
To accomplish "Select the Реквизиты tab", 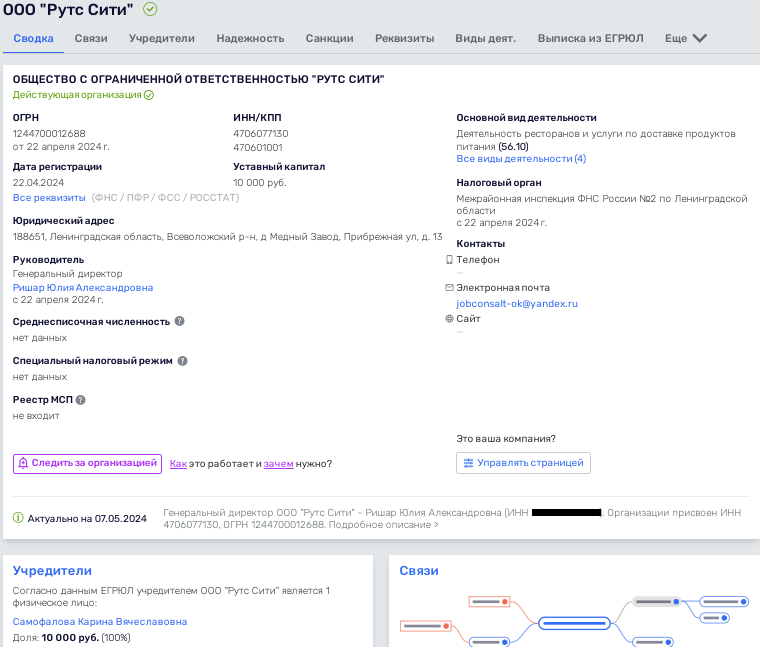I will pyautogui.click(x=405, y=38).
